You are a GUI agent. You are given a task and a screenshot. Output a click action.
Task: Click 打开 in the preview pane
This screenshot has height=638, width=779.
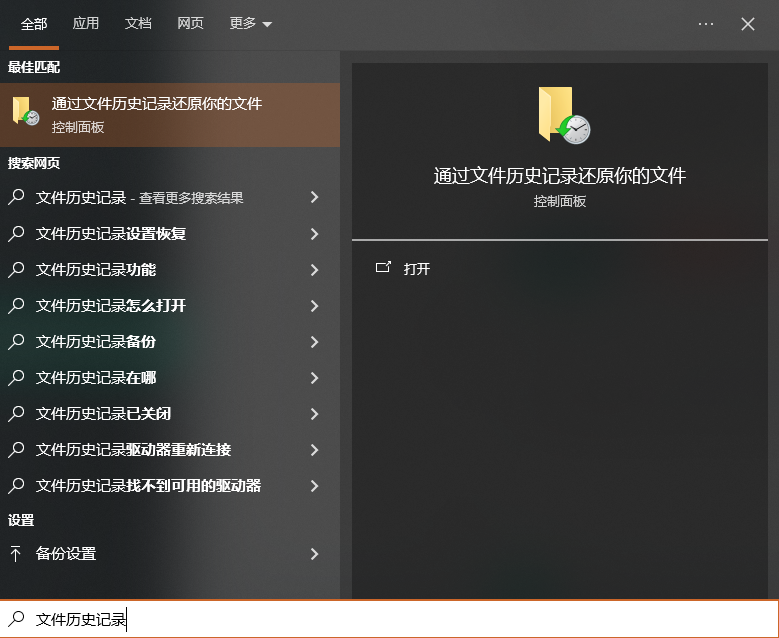(x=416, y=269)
